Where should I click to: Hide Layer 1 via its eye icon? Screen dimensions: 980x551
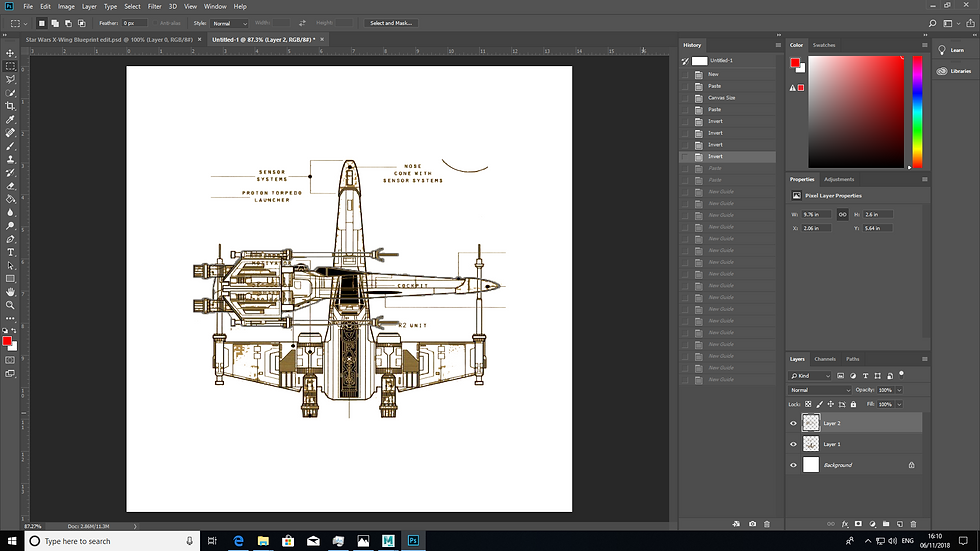(793, 444)
